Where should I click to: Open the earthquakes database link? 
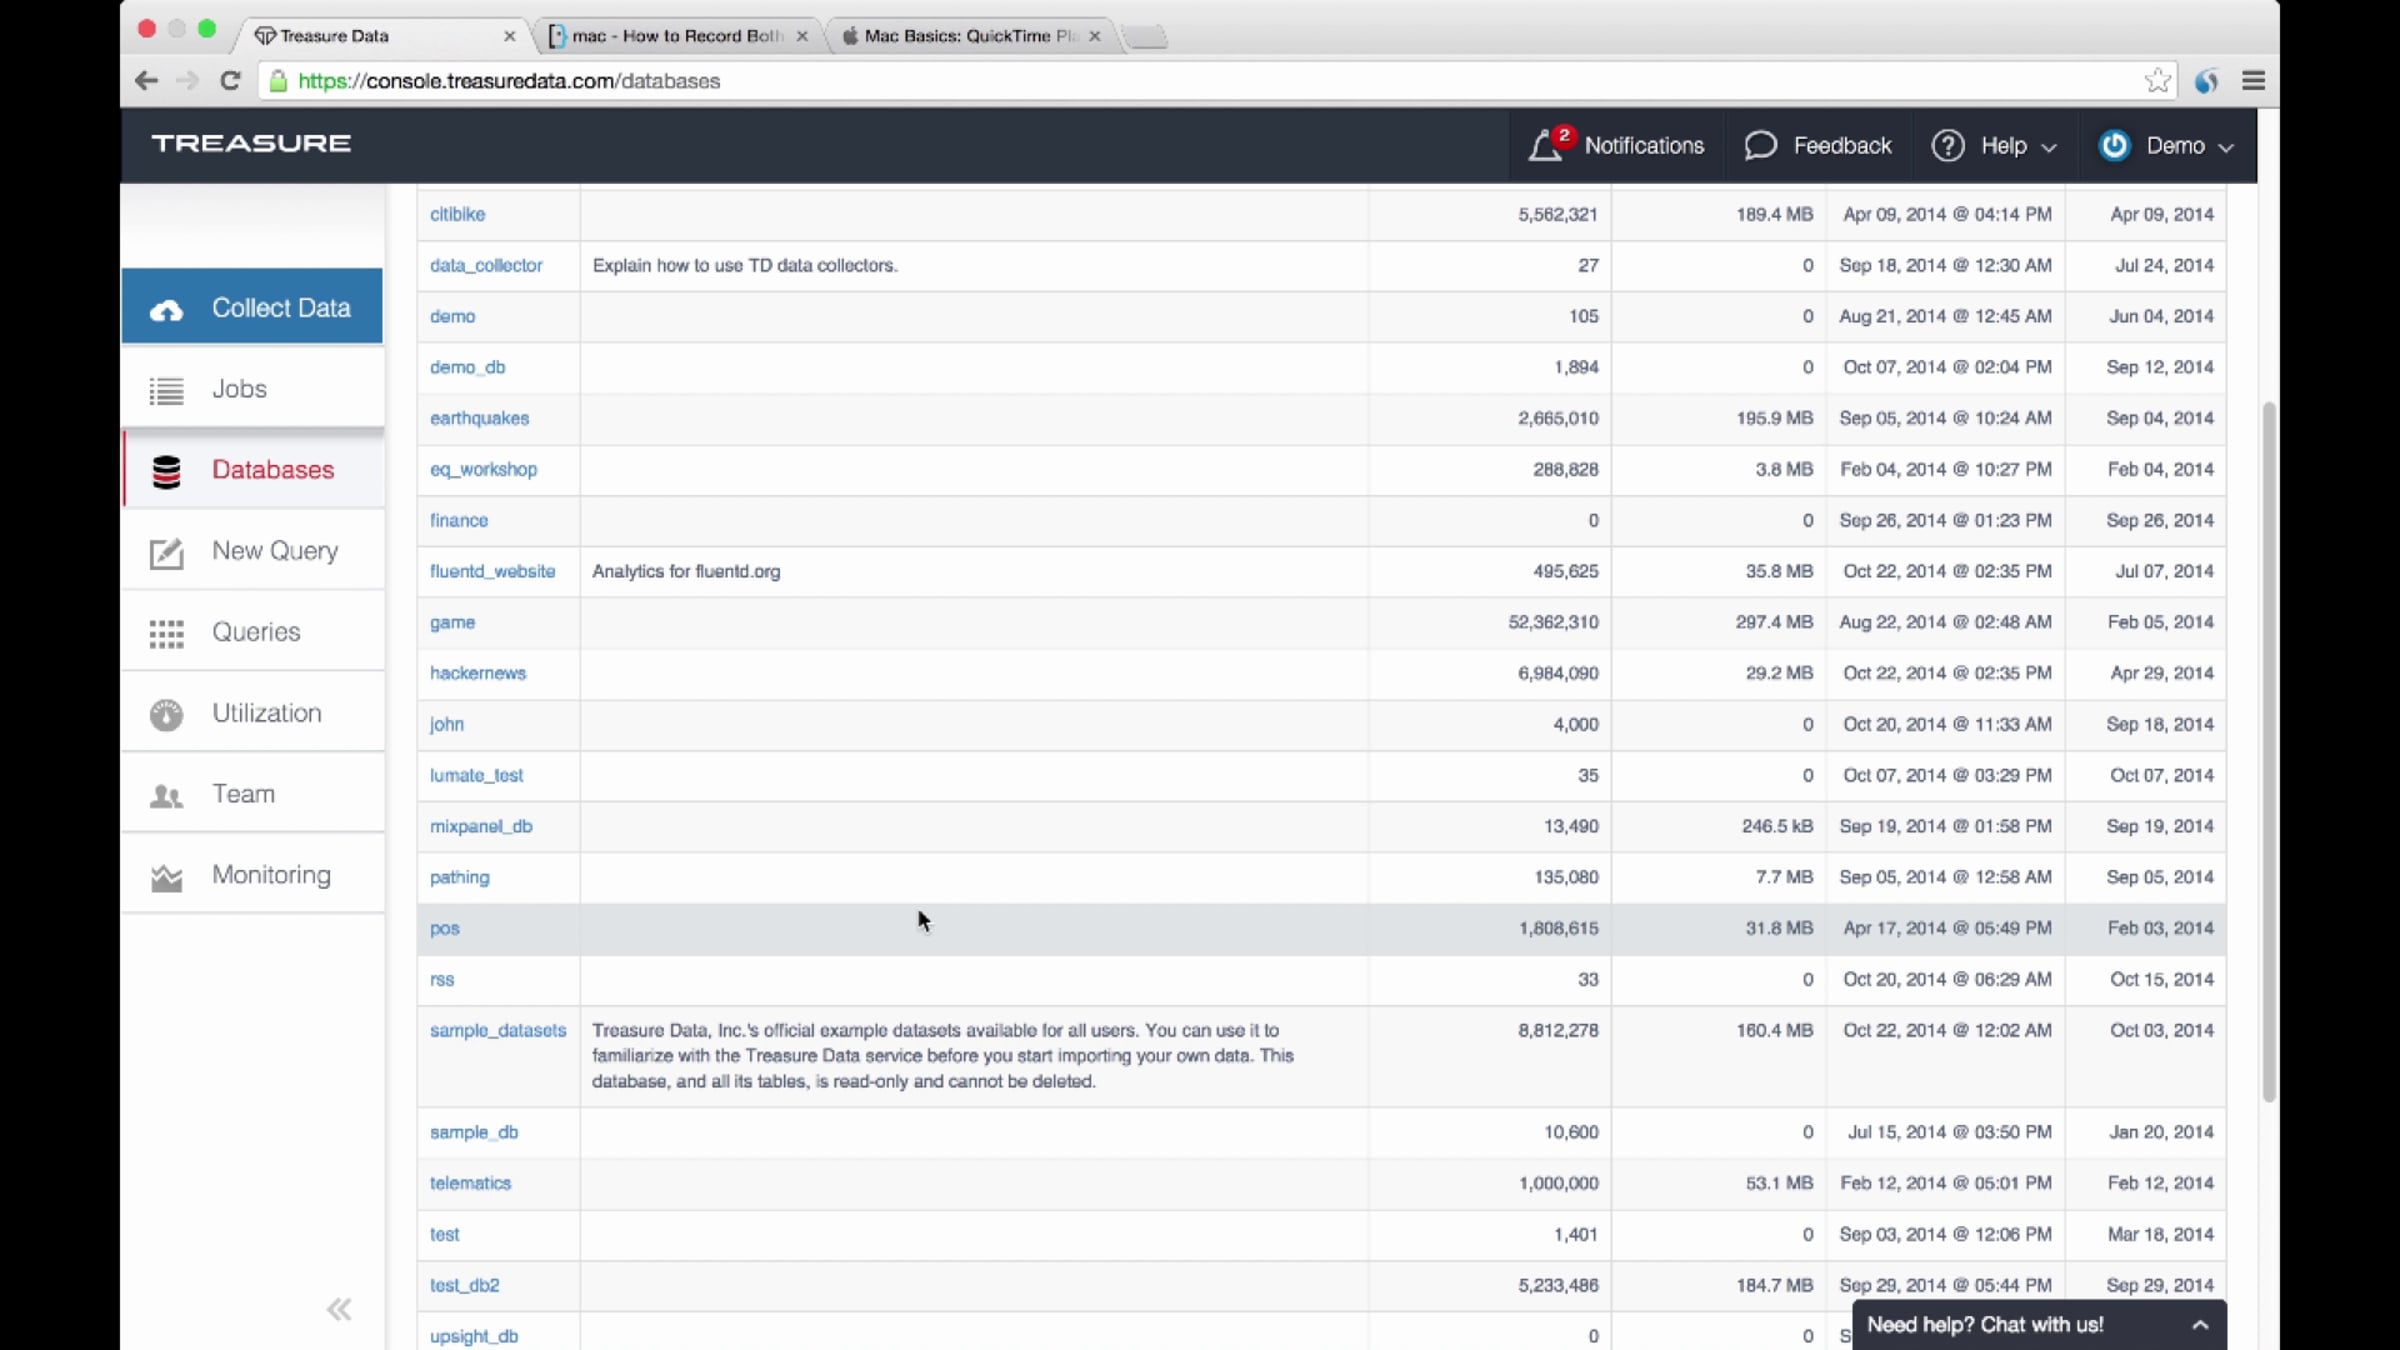coord(479,418)
